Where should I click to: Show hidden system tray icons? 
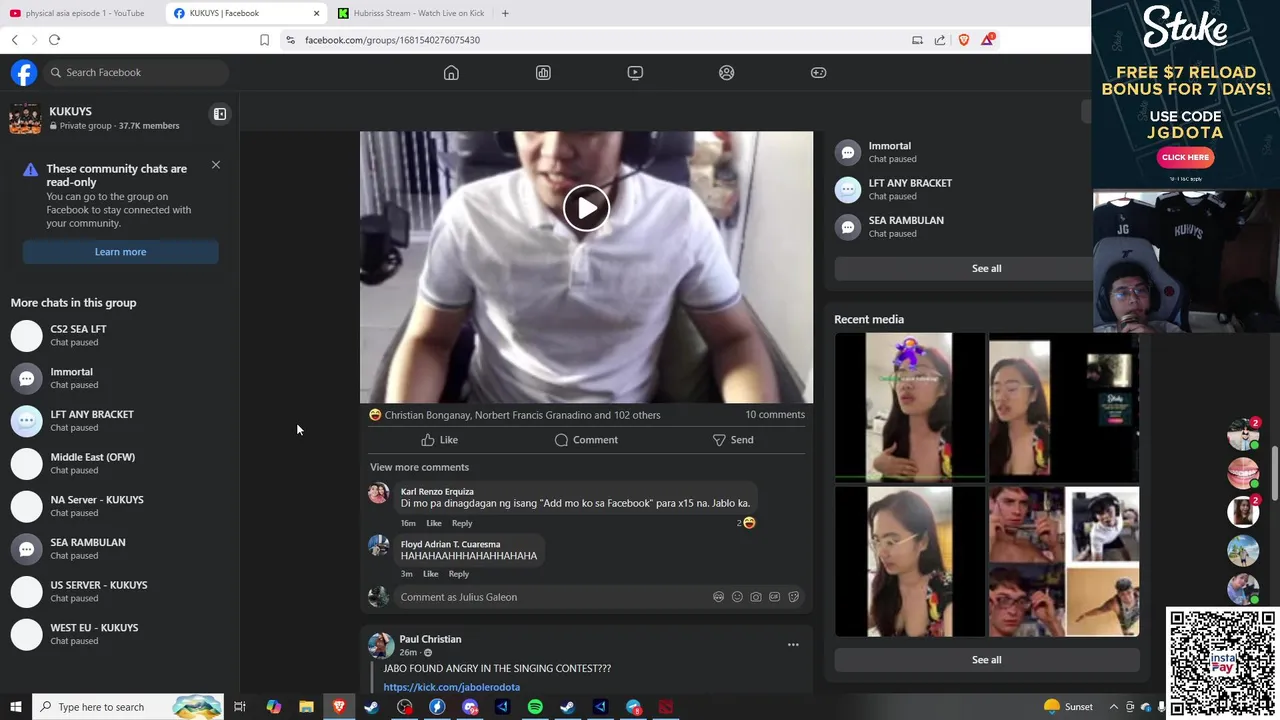[1113, 707]
